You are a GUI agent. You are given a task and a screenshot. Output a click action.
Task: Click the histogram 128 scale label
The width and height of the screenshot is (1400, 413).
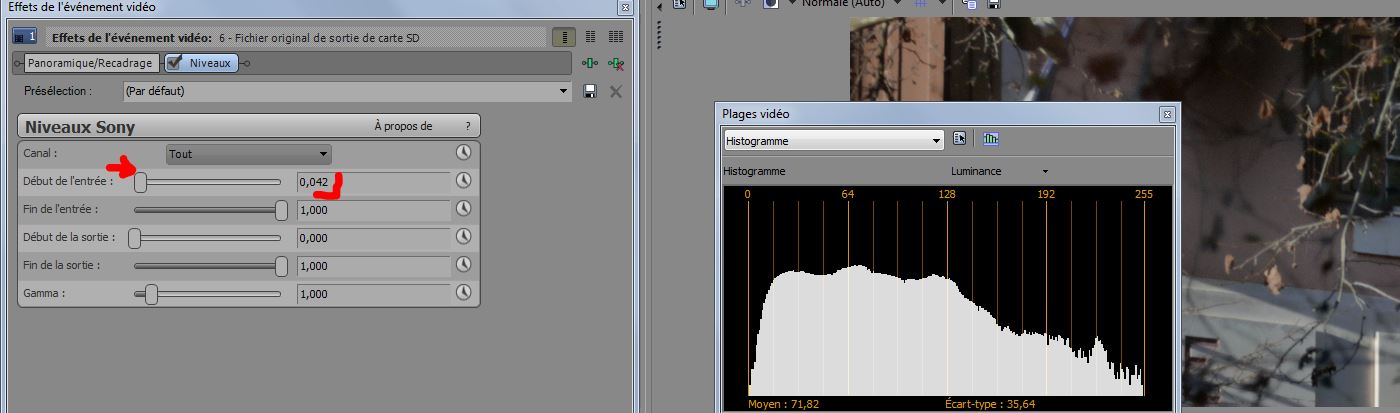[x=946, y=194]
